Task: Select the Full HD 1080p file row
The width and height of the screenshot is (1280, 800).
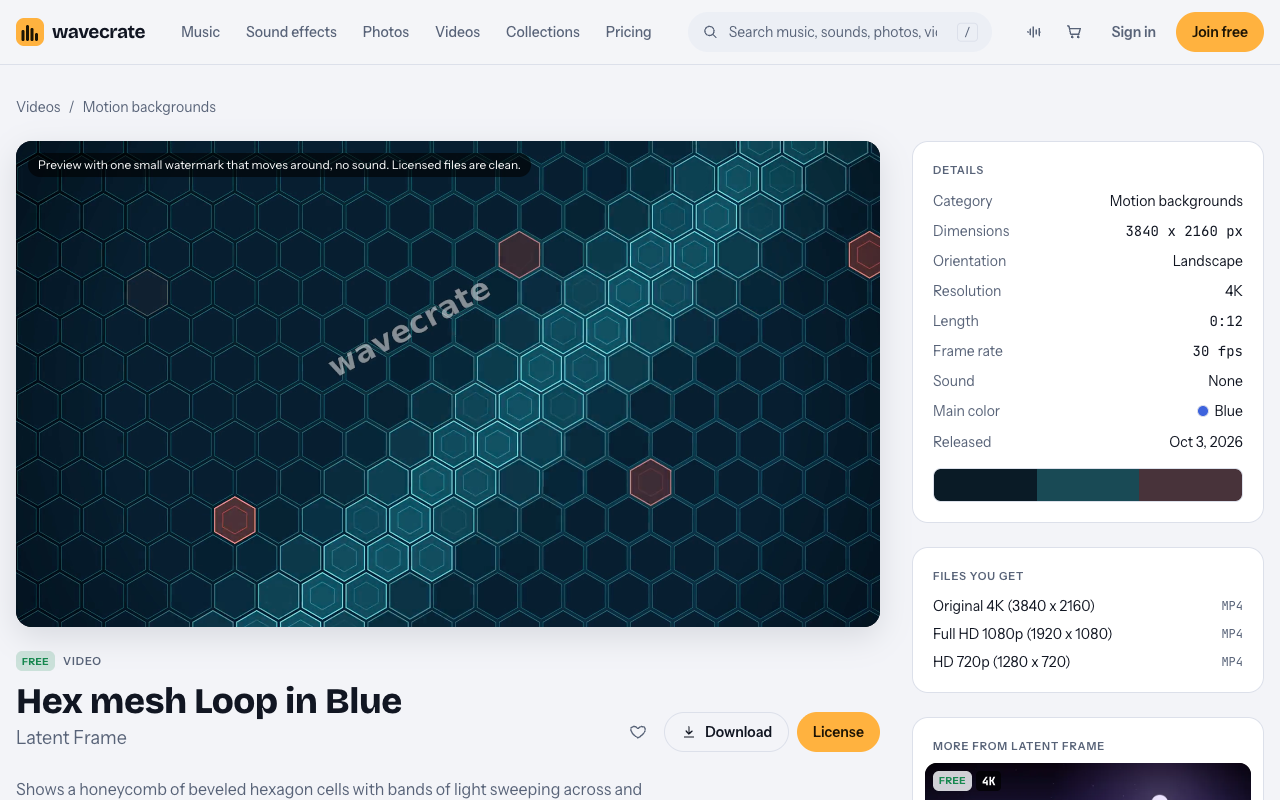Action: point(1088,634)
